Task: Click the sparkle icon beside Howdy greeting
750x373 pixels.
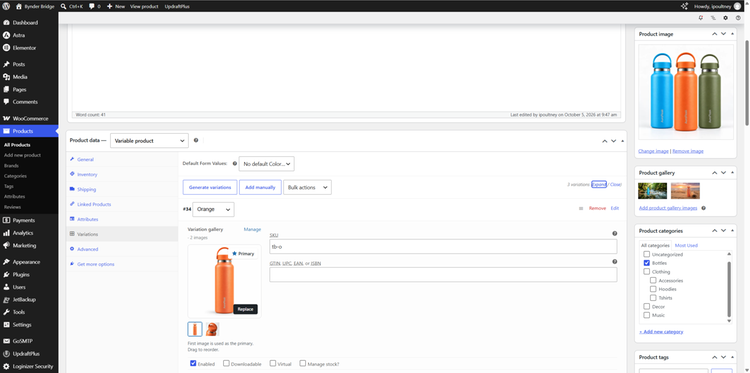Action: point(684,6)
